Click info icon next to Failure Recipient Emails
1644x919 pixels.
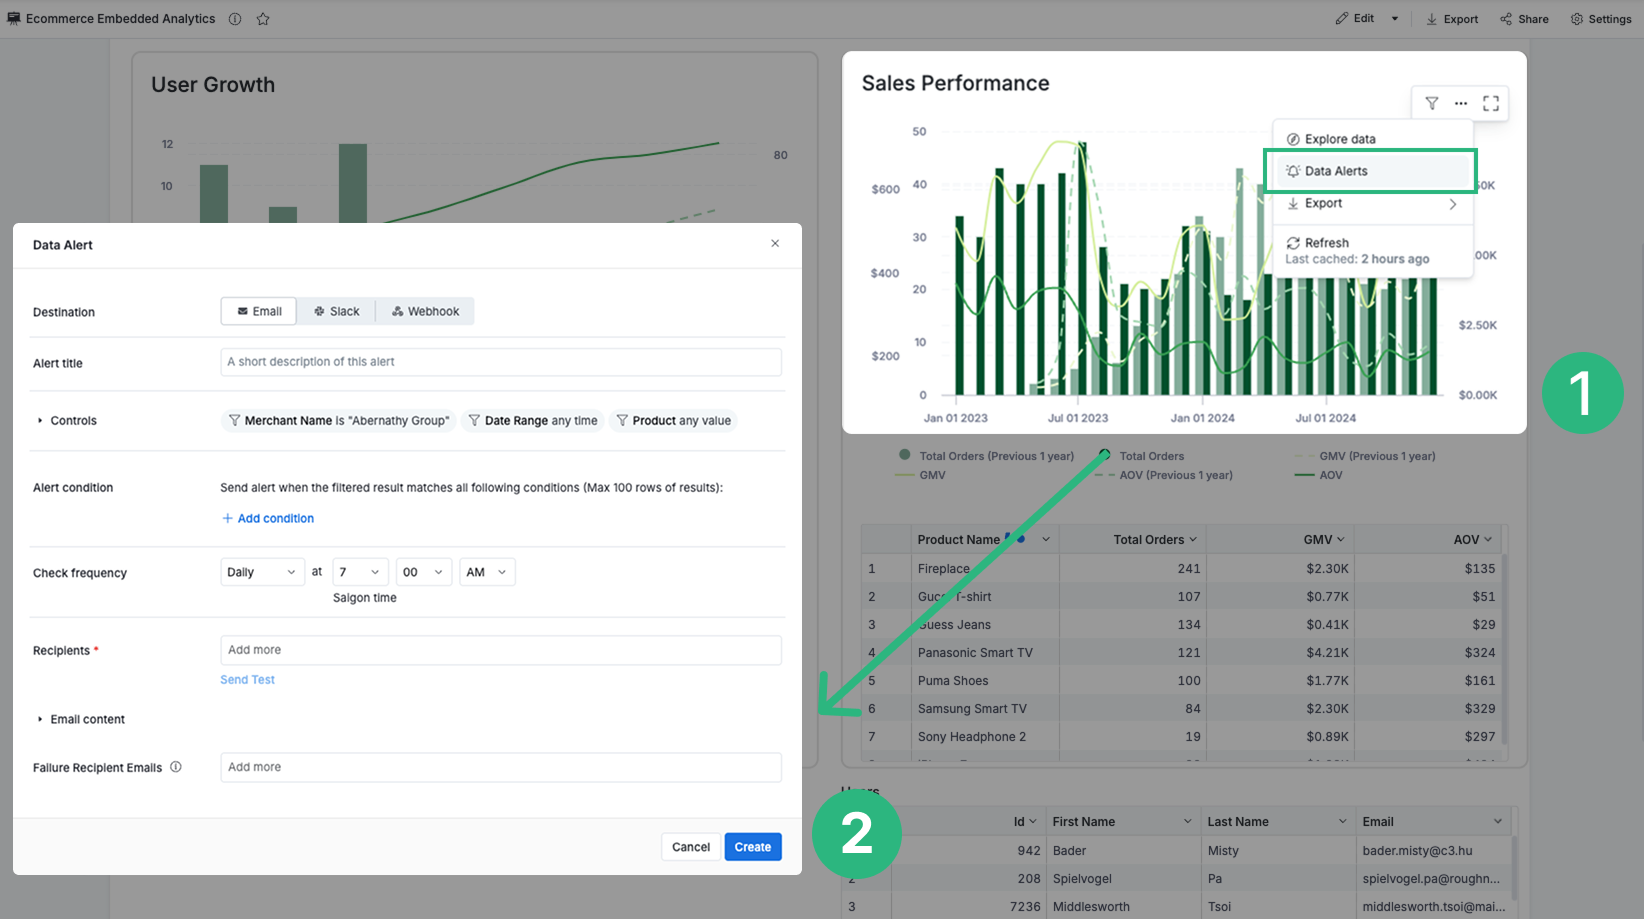176,767
